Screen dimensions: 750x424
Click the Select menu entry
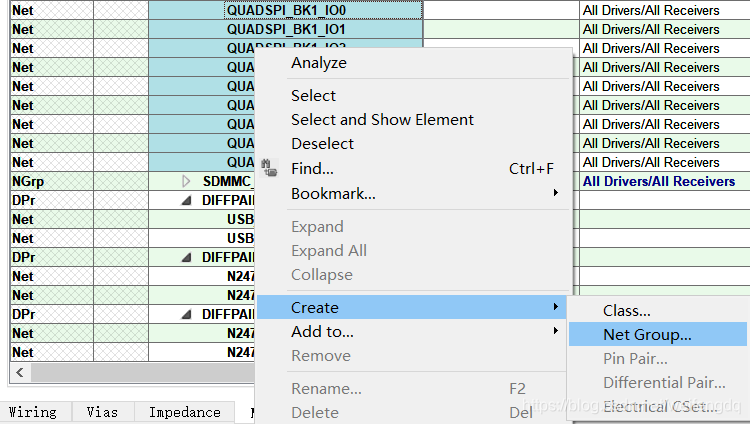point(314,96)
